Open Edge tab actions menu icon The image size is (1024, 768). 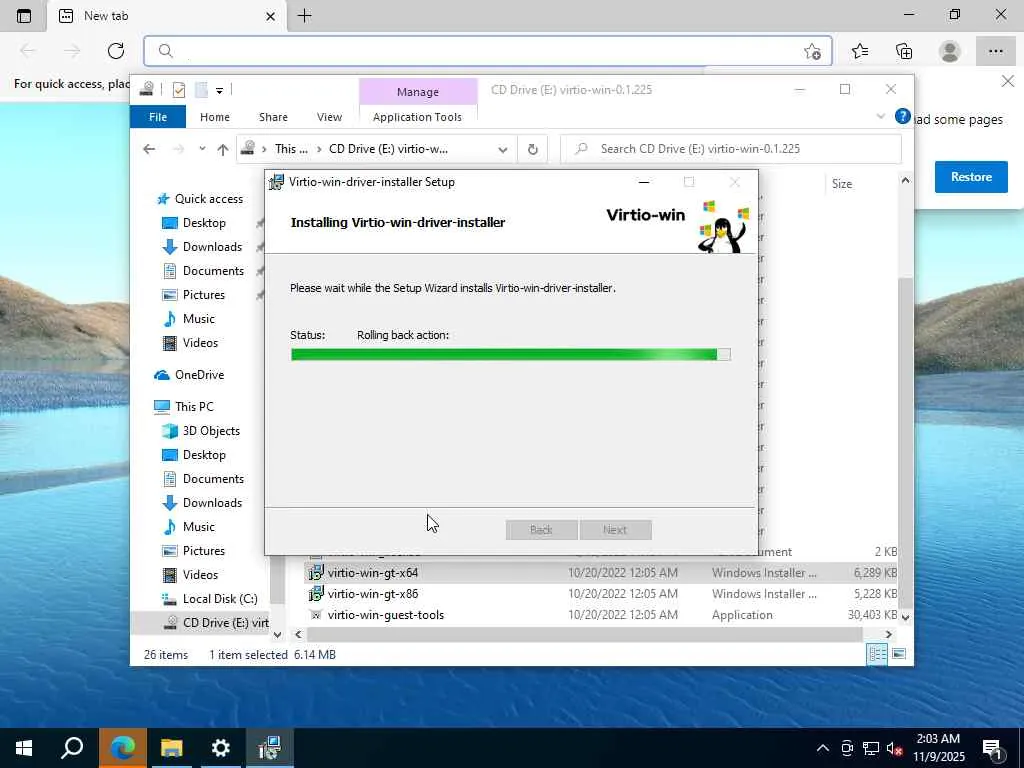point(24,16)
